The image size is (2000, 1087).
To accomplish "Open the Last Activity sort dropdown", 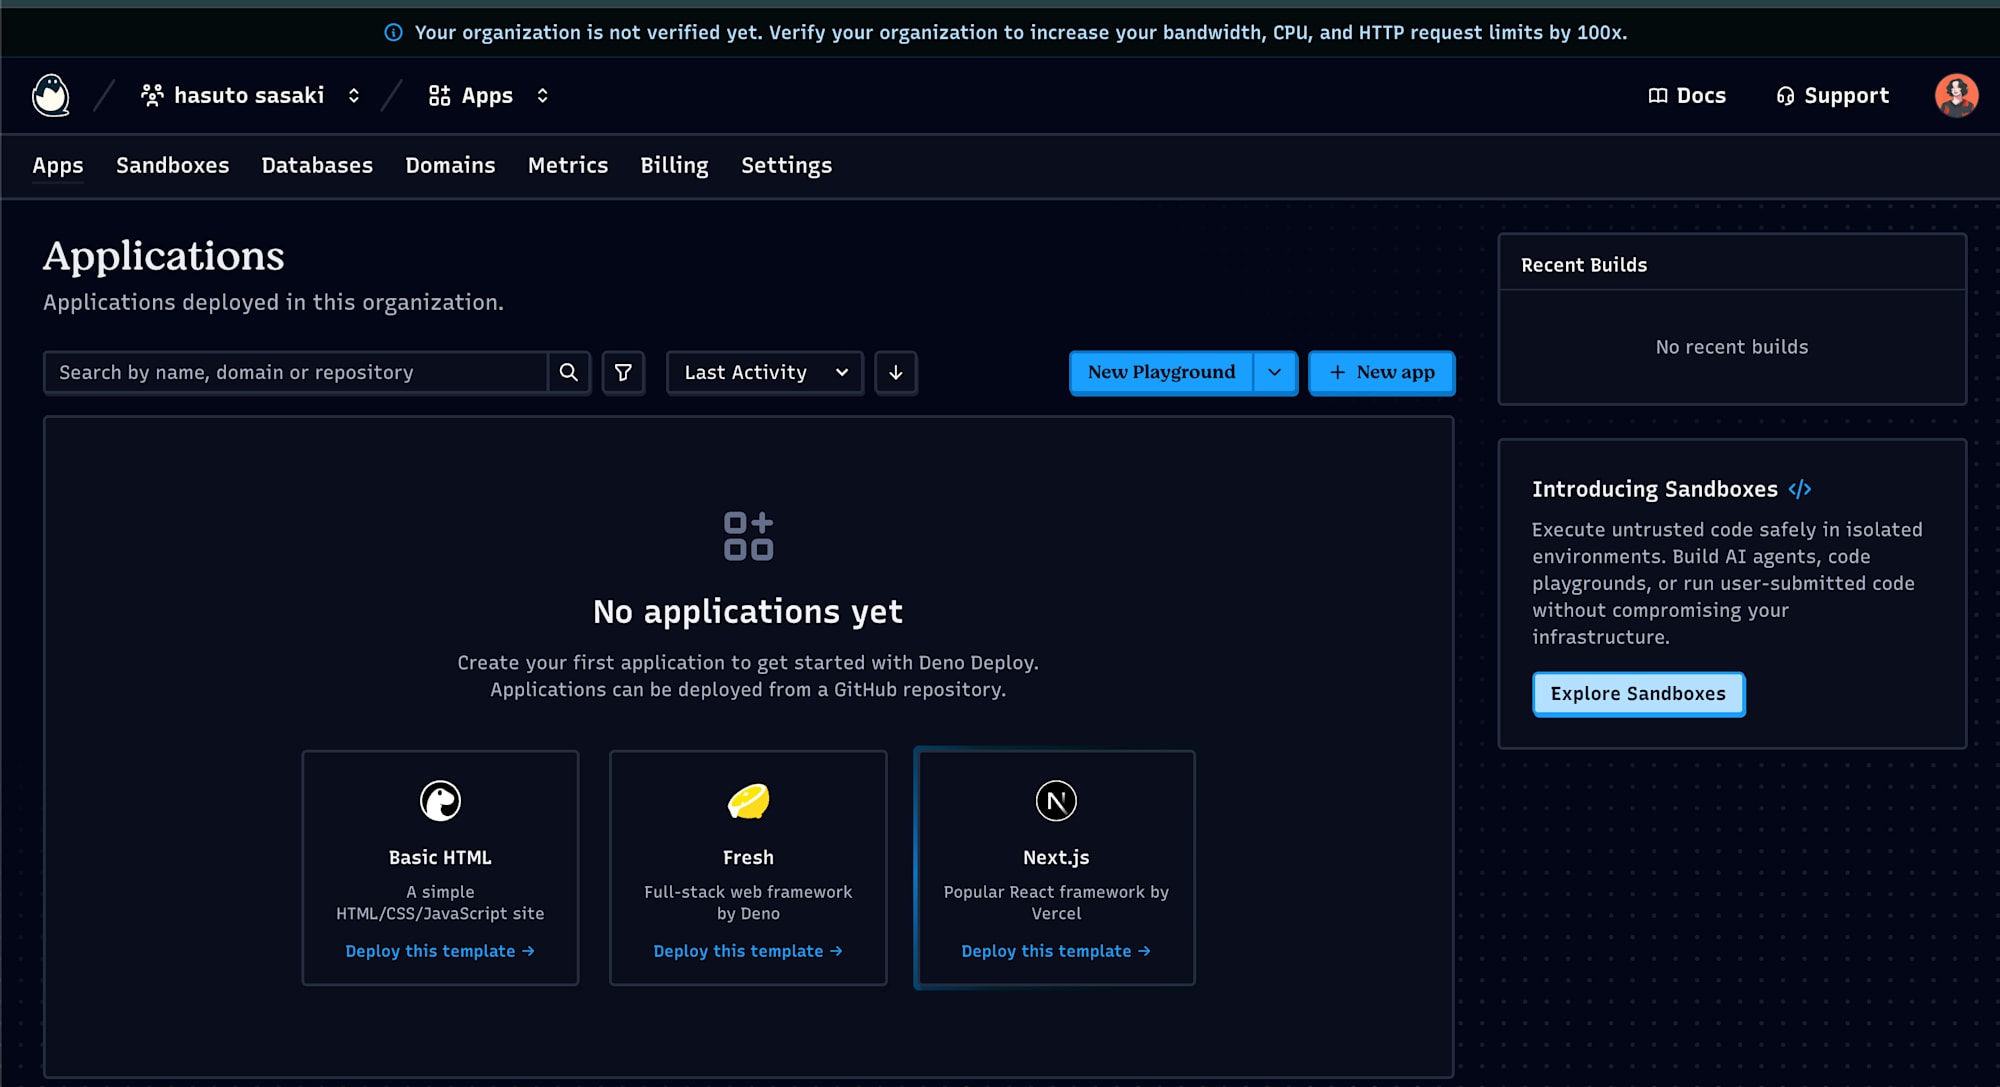I will pos(764,372).
